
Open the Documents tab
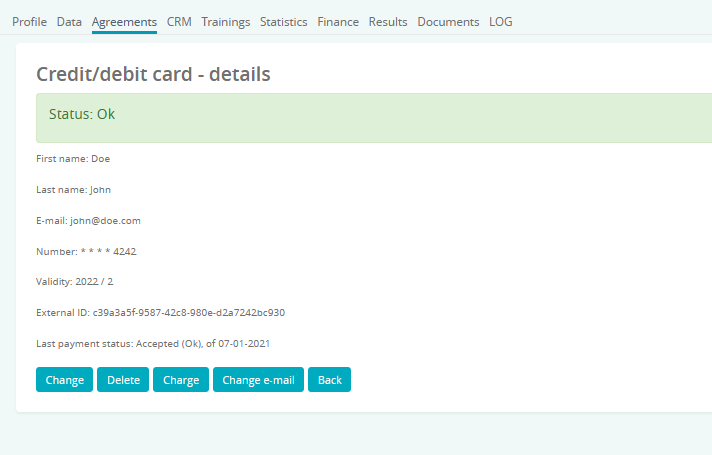tap(448, 22)
